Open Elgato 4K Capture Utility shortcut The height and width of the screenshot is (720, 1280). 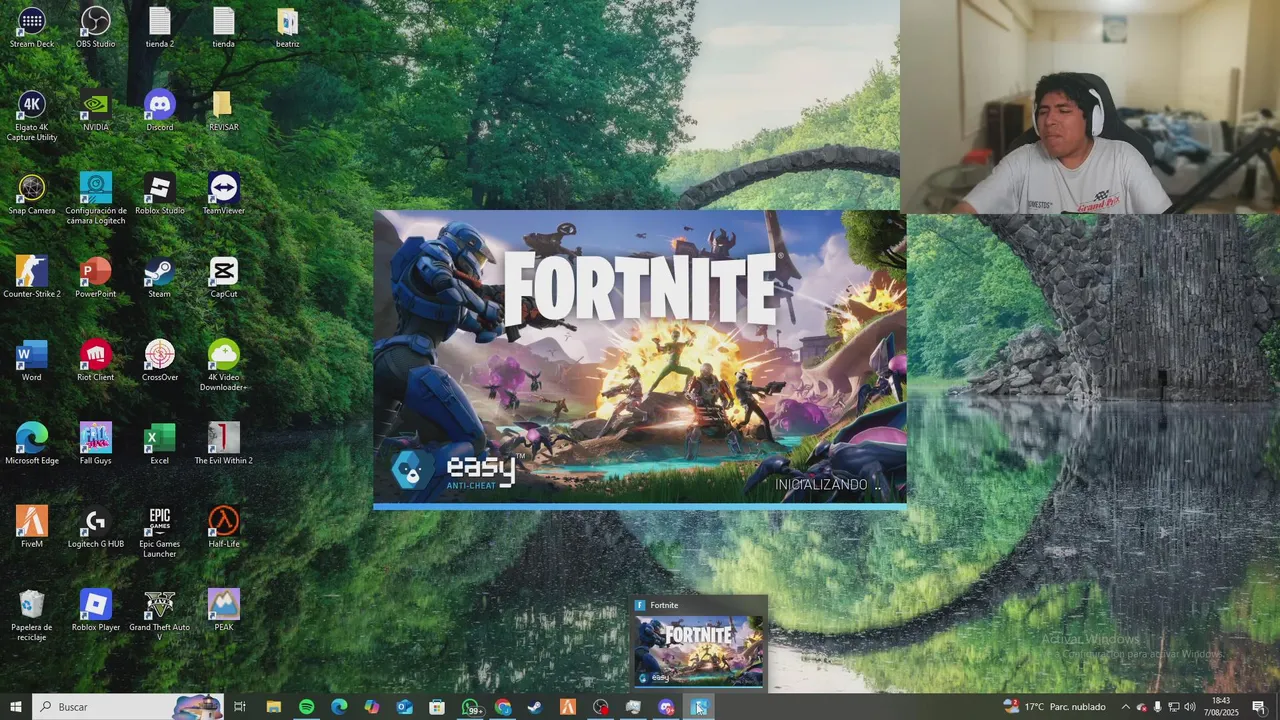click(32, 116)
